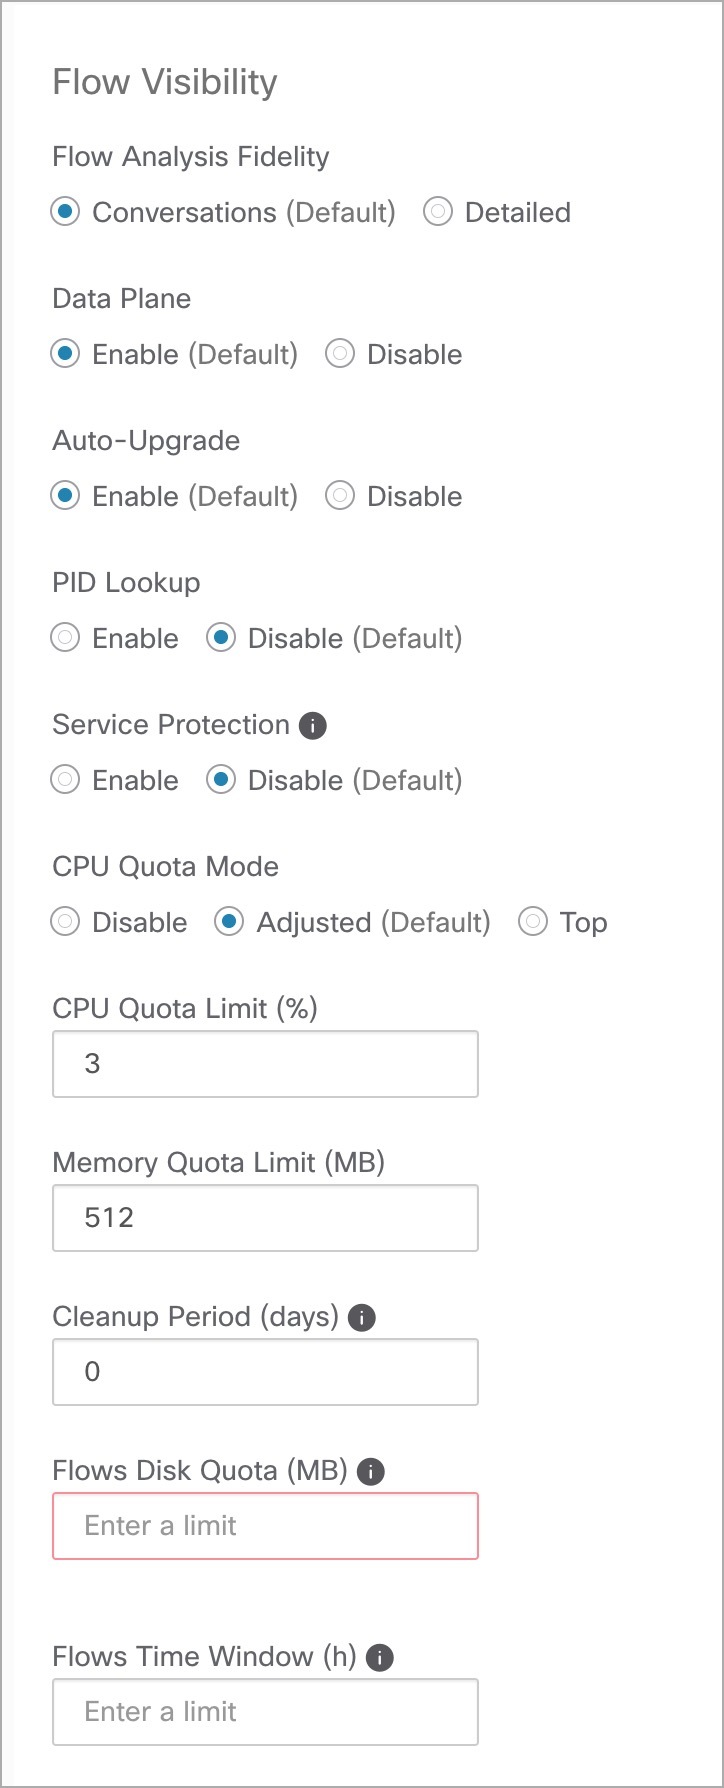The width and height of the screenshot is (724, 1788).
Task: Click the Flows Time Window input
Action: [265, 1712]
